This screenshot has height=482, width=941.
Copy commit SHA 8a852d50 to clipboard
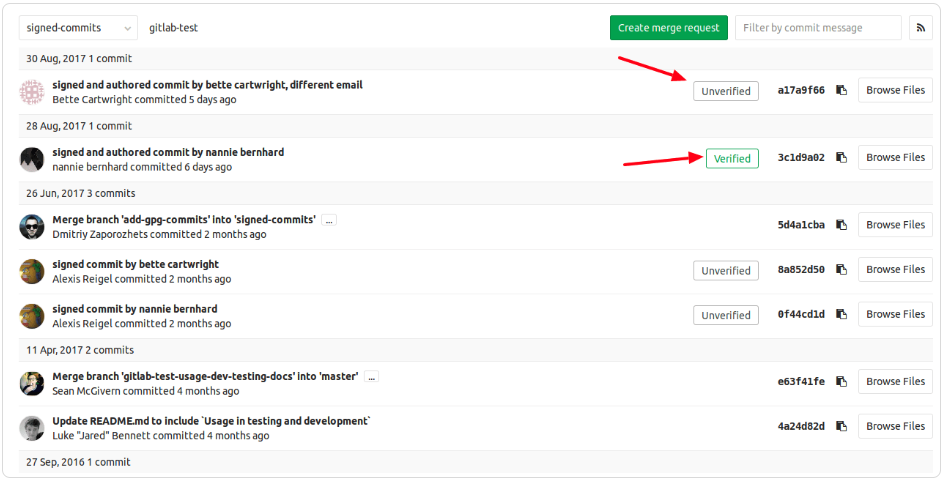pyautogui.click(x=842, y=270)
